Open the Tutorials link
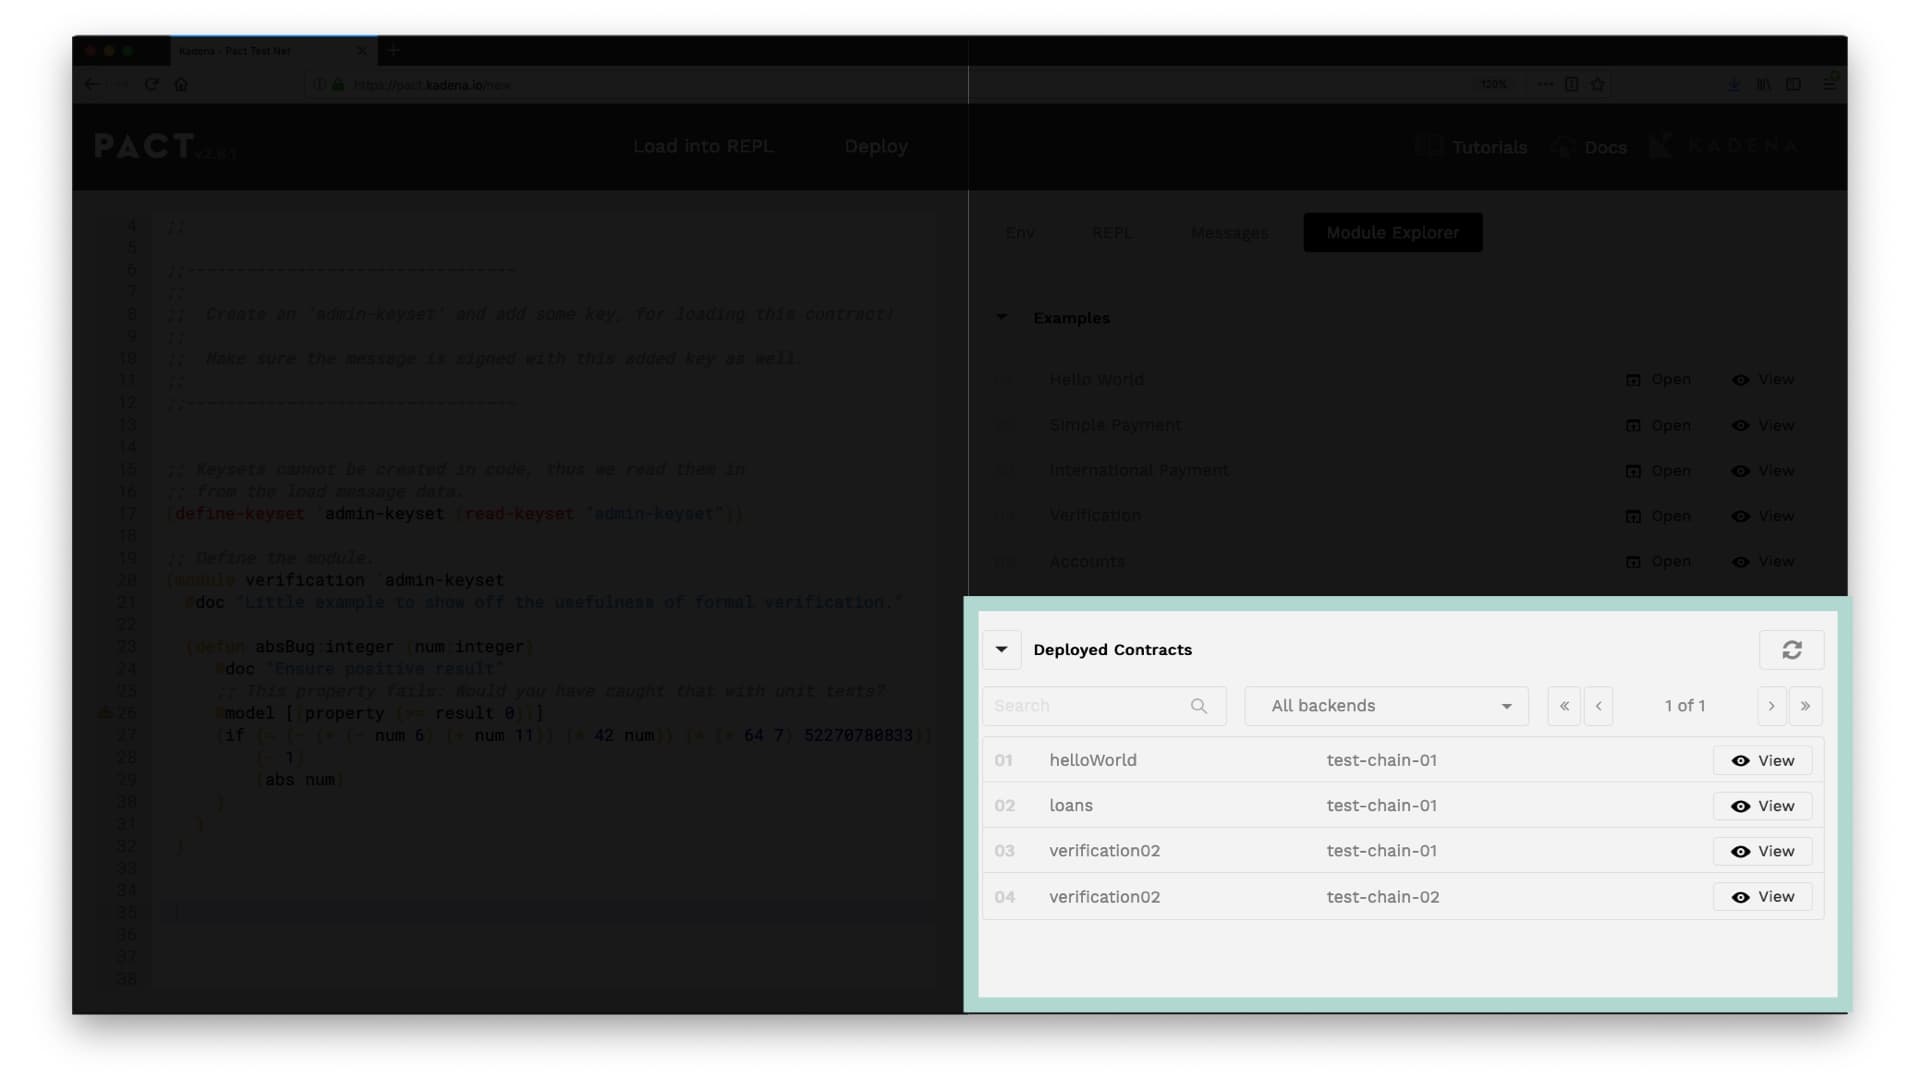The width and height of the screenshot is (1920, 1080). pos(1471,147)
